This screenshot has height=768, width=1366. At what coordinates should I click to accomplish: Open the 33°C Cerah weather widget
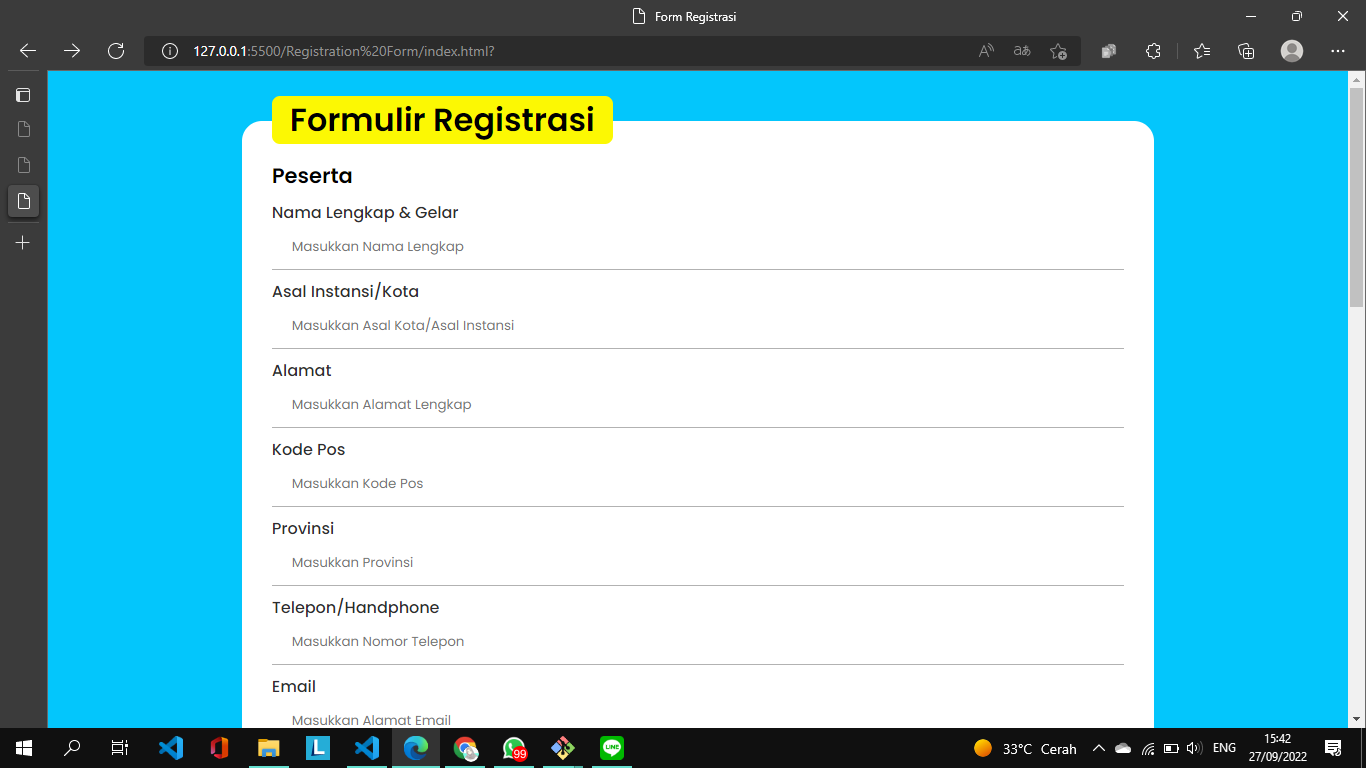coord(1025,748)
